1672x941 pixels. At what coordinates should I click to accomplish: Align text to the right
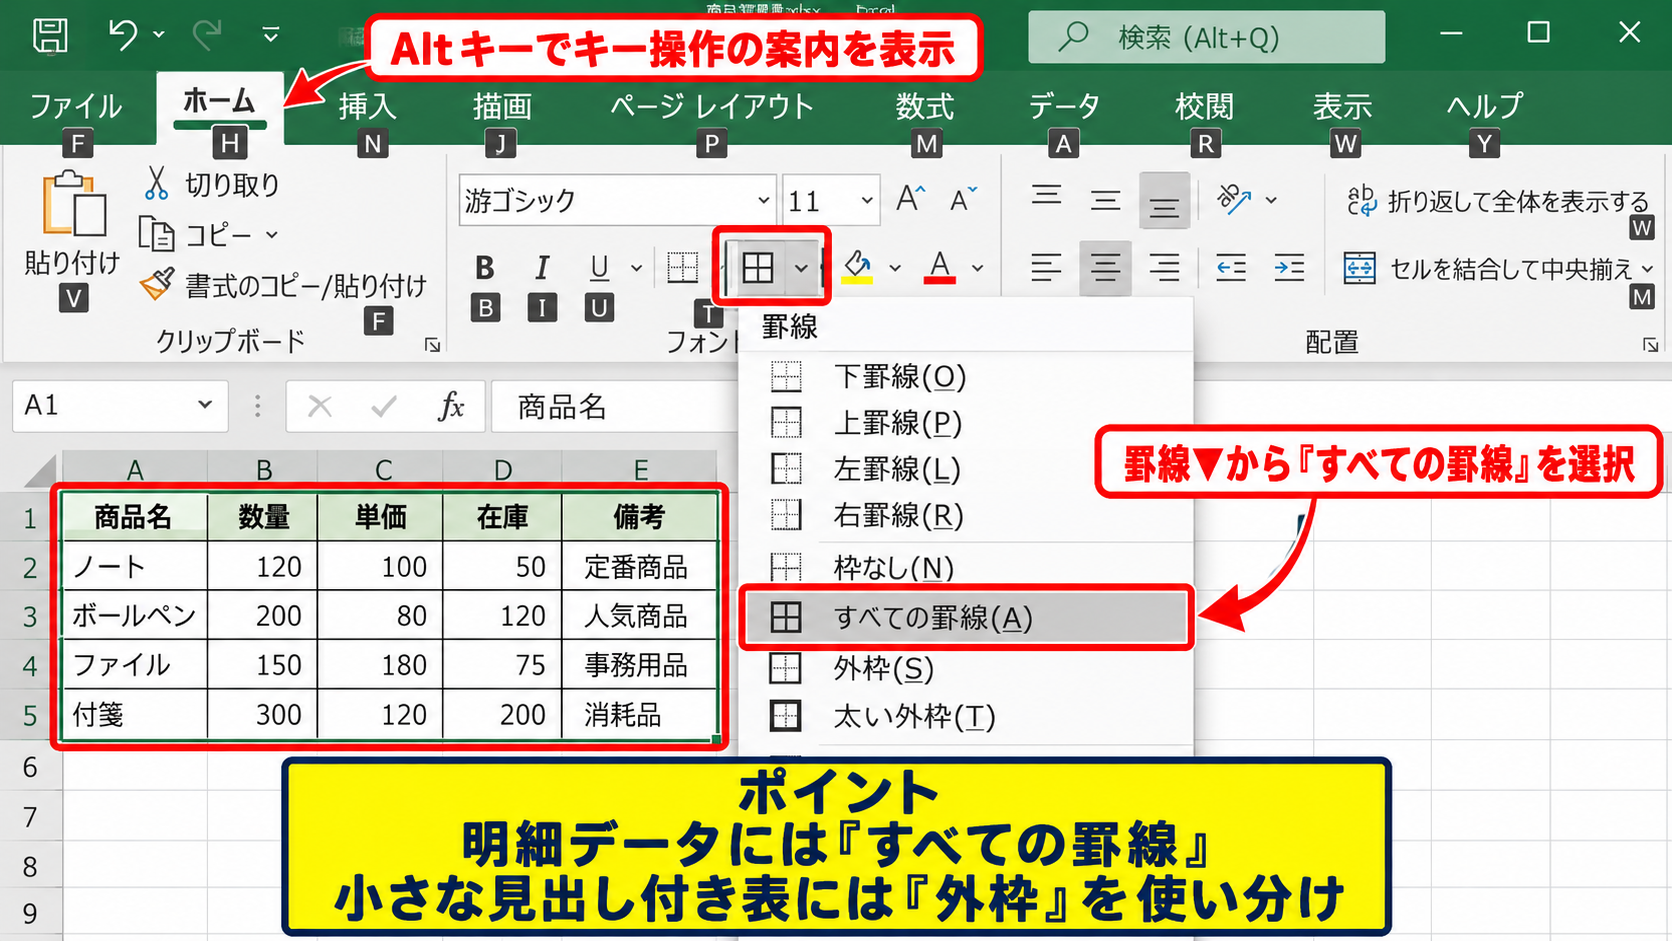point(1164,267)
